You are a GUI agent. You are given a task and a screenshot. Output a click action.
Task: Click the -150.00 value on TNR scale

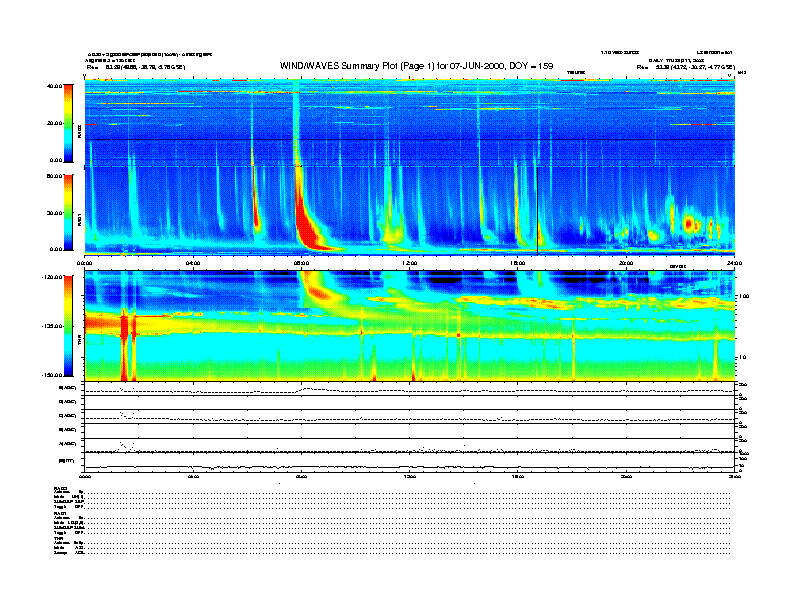click(x=52, y=375)
